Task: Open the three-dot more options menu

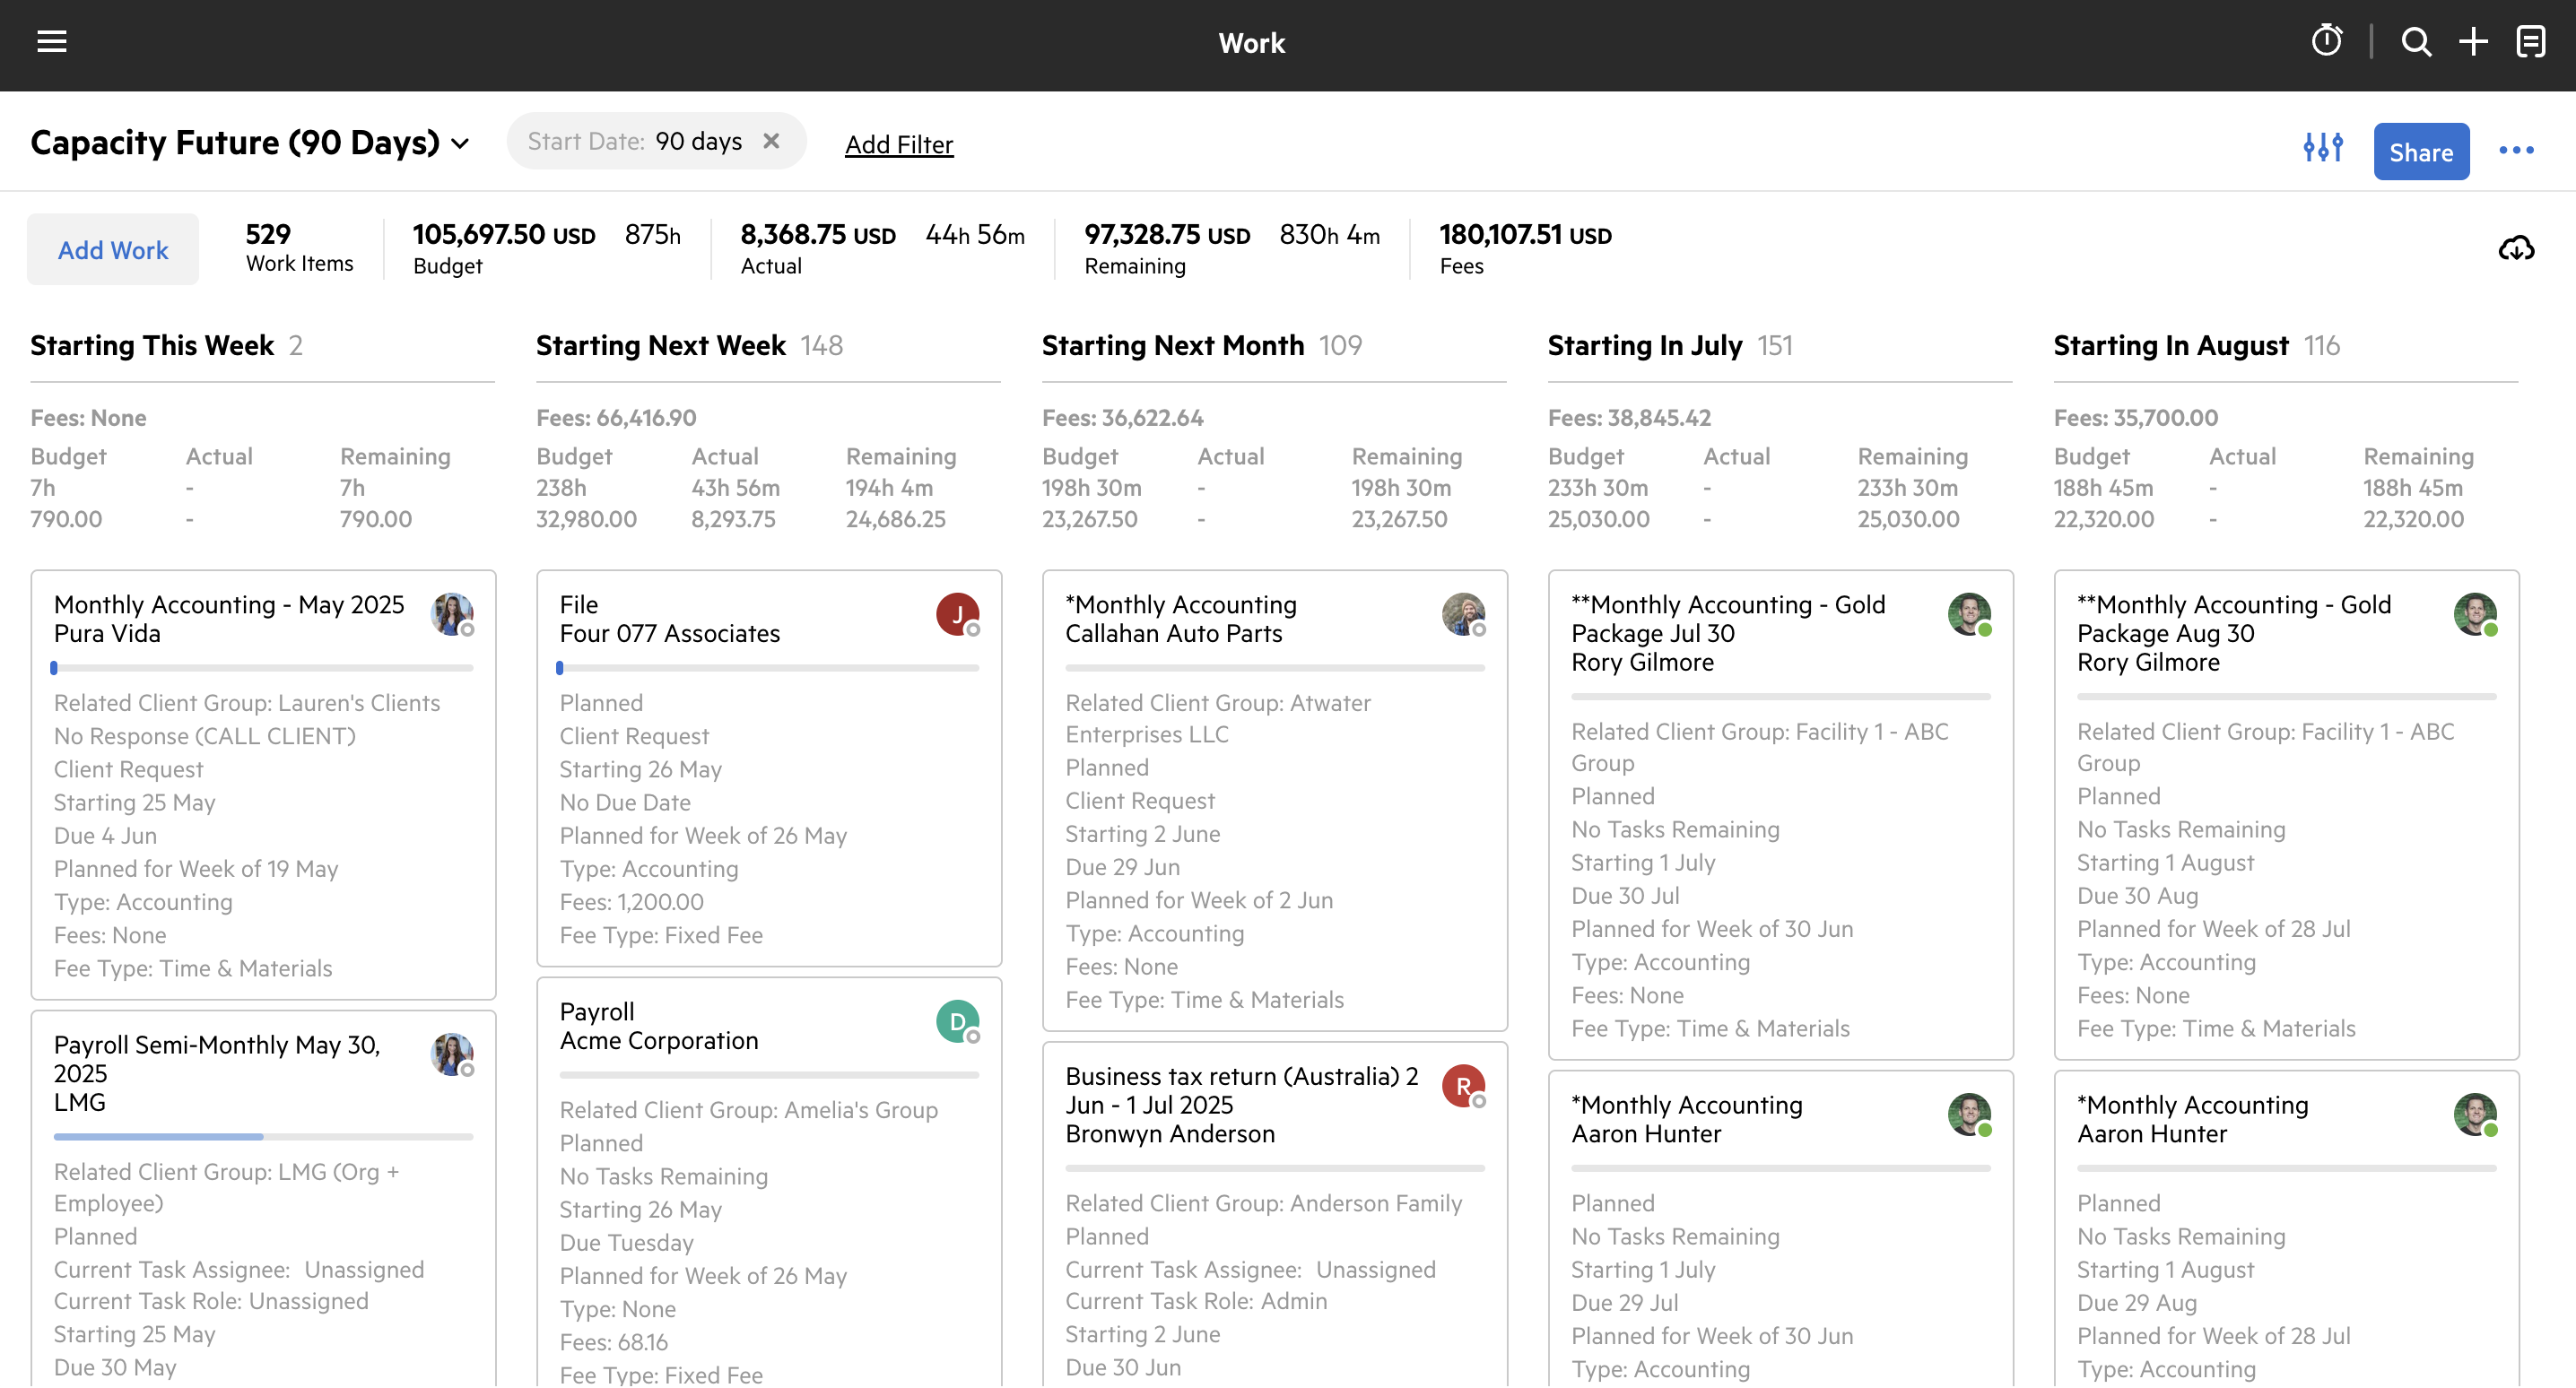Action: (x=2515, y=151)
